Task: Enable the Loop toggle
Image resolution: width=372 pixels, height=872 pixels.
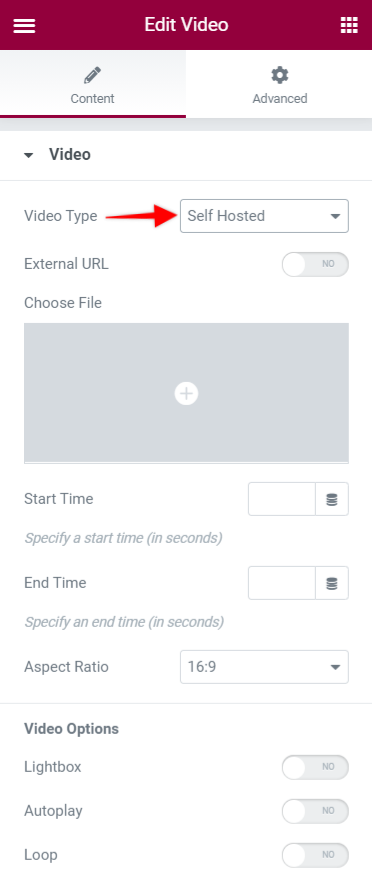Action: click(x=315, y=855)
